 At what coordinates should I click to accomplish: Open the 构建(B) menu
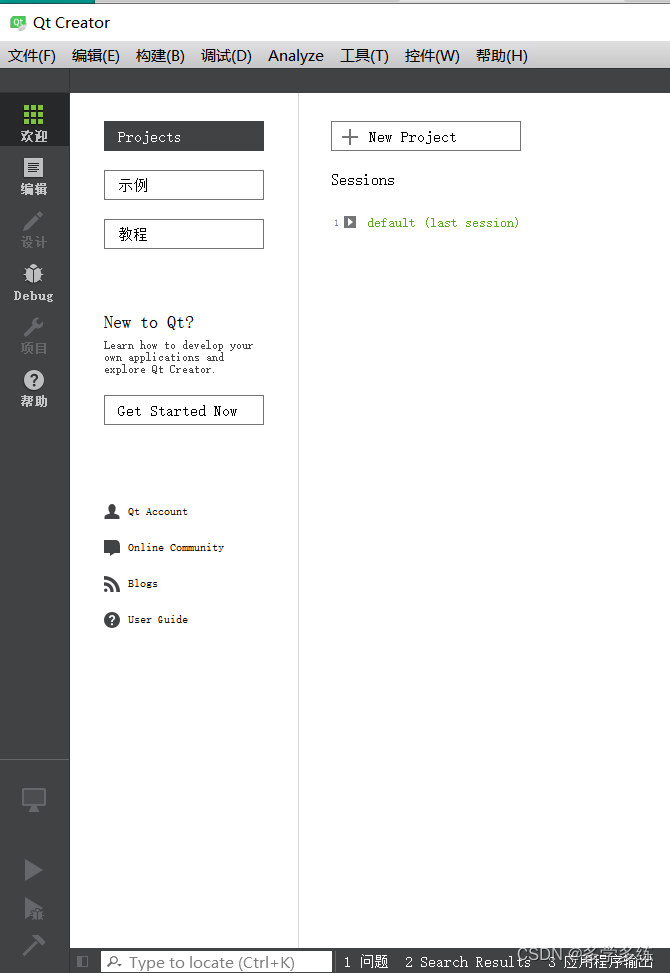point(160,56)
